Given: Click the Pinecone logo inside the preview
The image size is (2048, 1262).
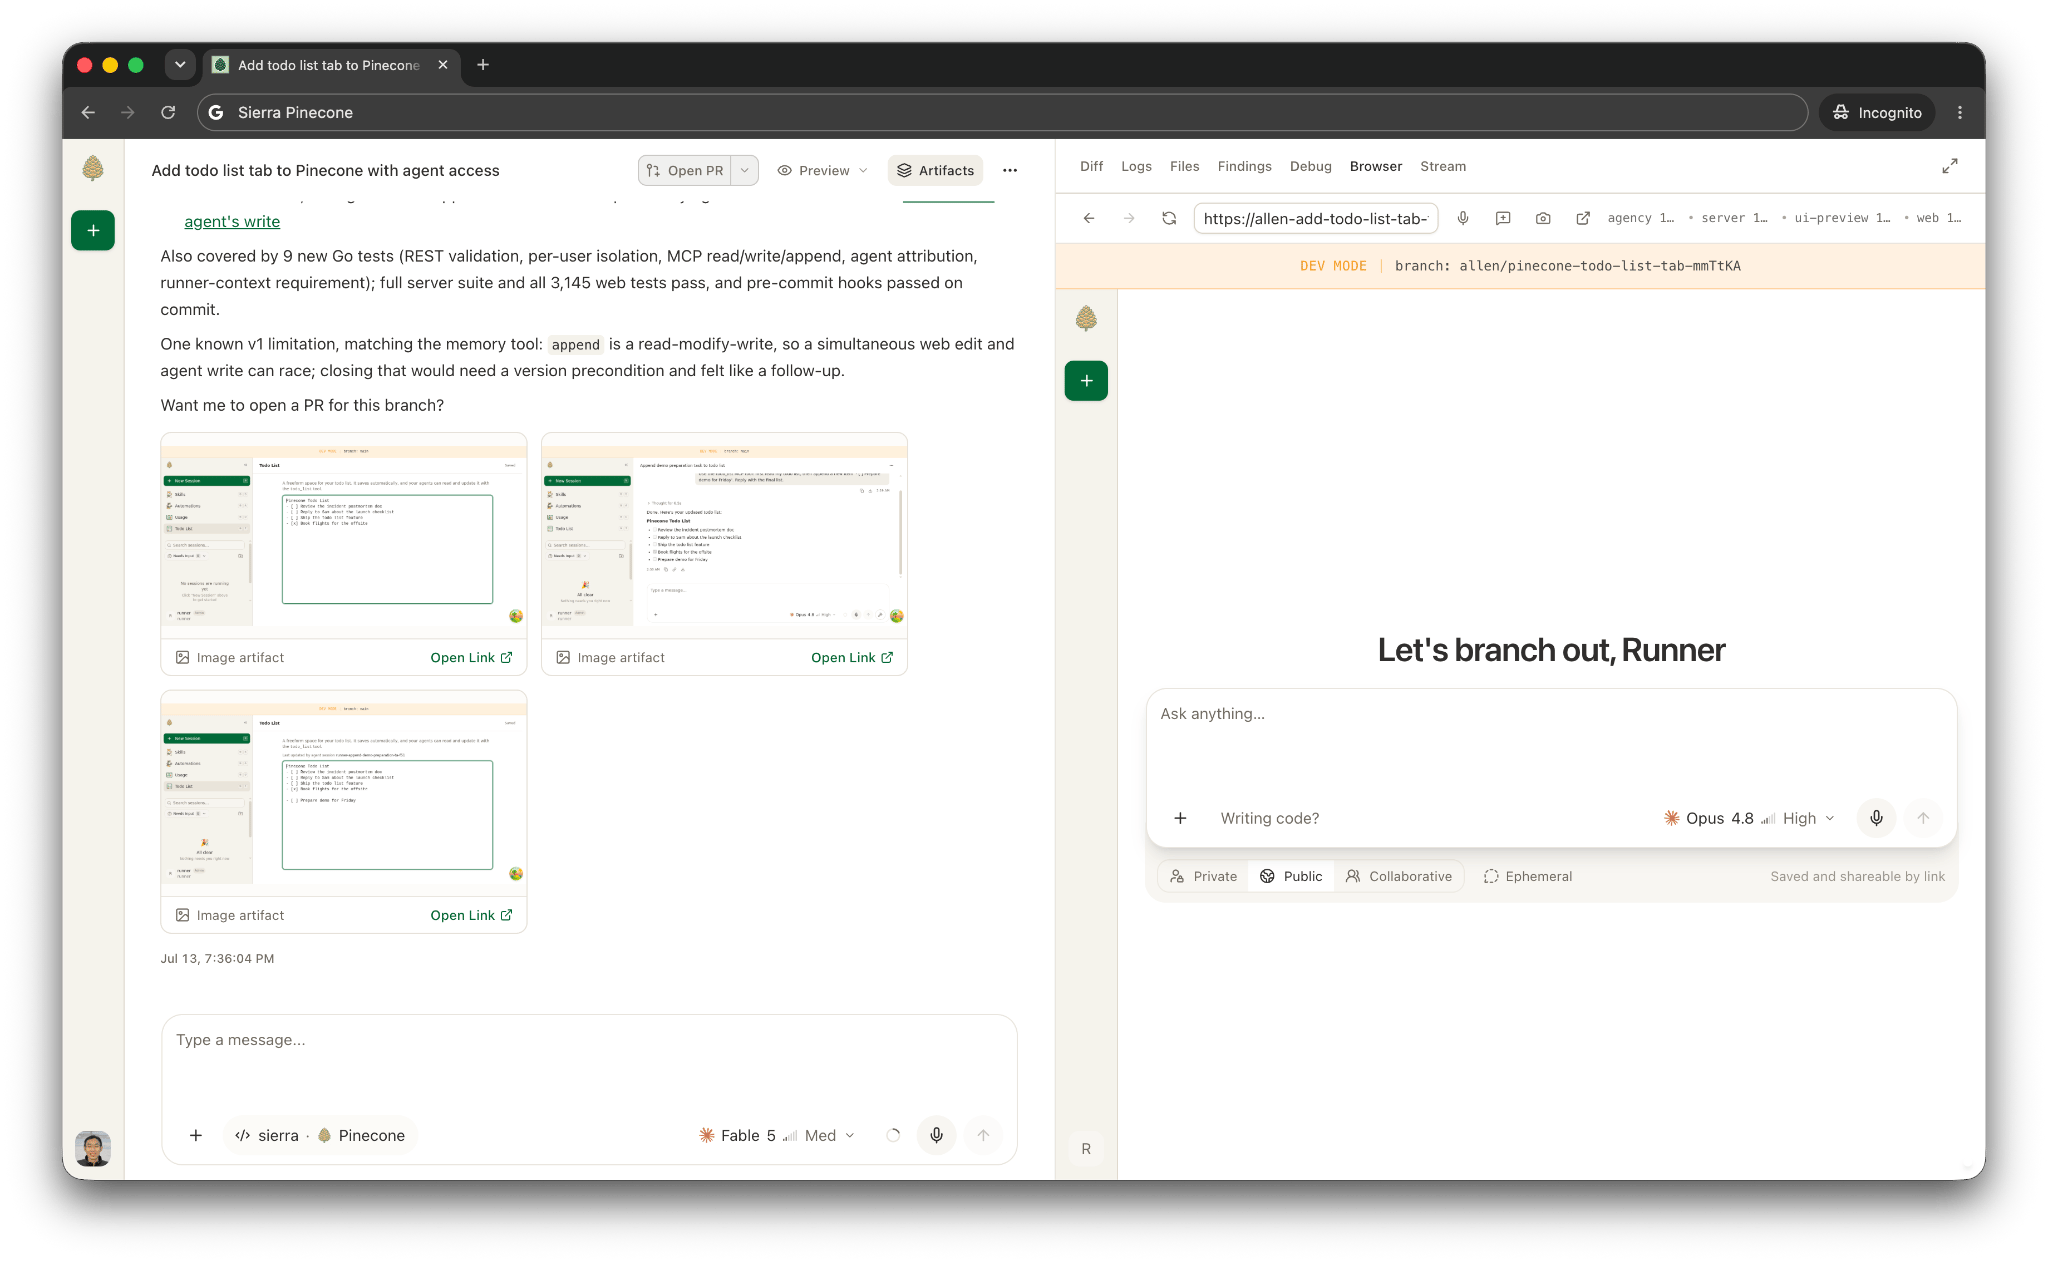Looking at the screenshot, I should click(x=1086, y=319).
